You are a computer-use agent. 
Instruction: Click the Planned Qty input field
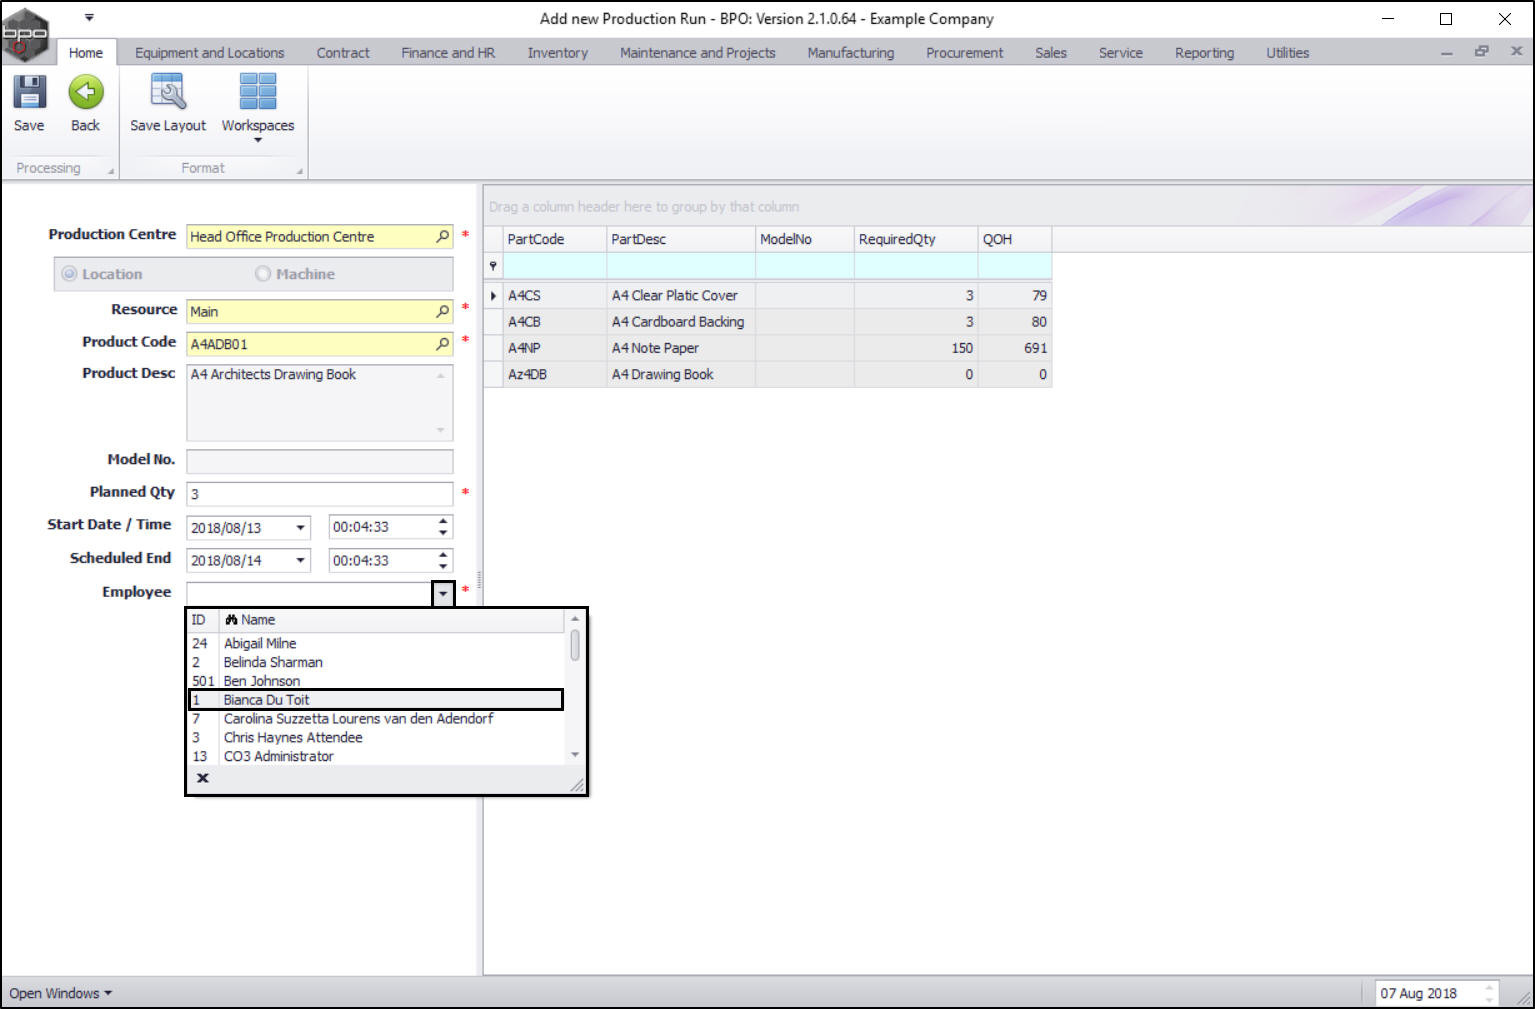[x=320, y=494]
